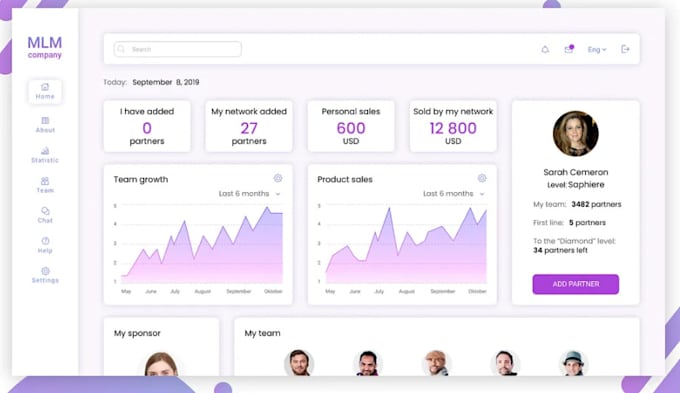
Task: Click the Product sales chart title
Action: click(345, 180)
